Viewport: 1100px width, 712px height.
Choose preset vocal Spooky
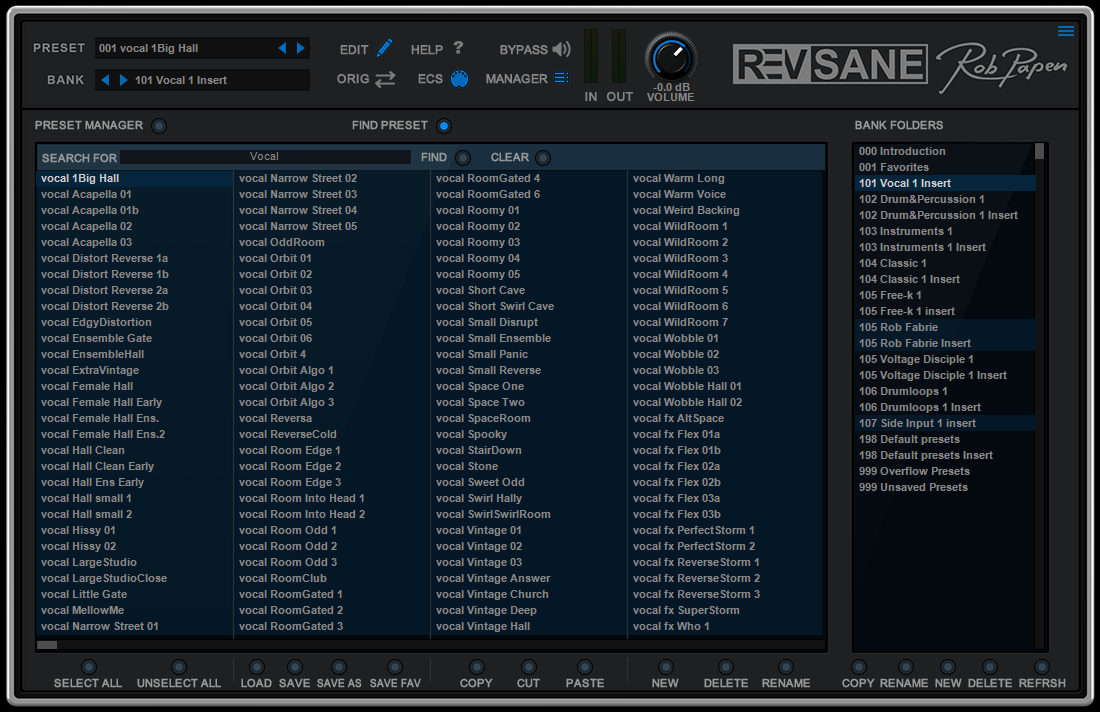pyautogui.click(x=529, y=434)
